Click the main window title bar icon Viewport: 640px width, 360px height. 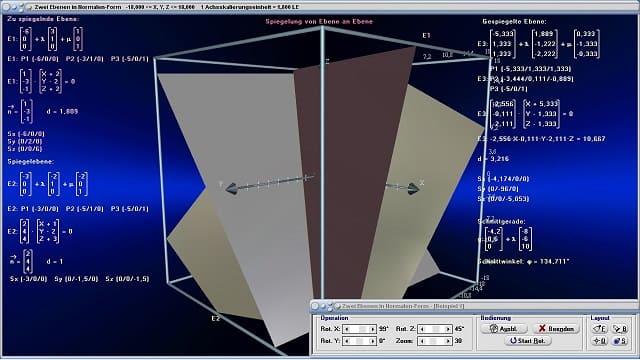pyautogui.click(x=29, y=7)
